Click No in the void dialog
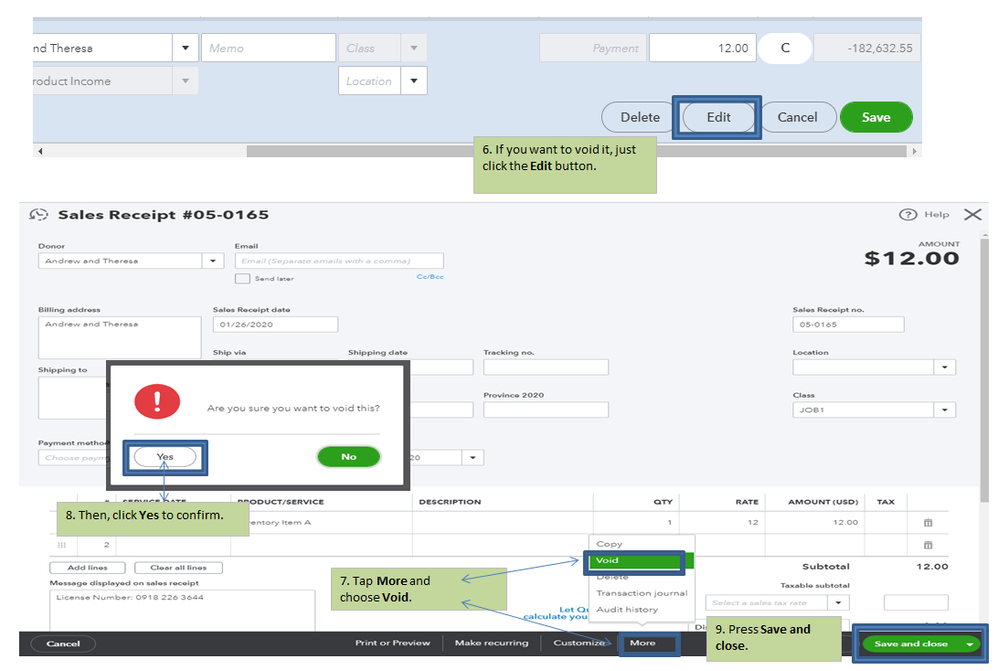Viewport: 998px width, 671px height. click(x=349, y=456)
